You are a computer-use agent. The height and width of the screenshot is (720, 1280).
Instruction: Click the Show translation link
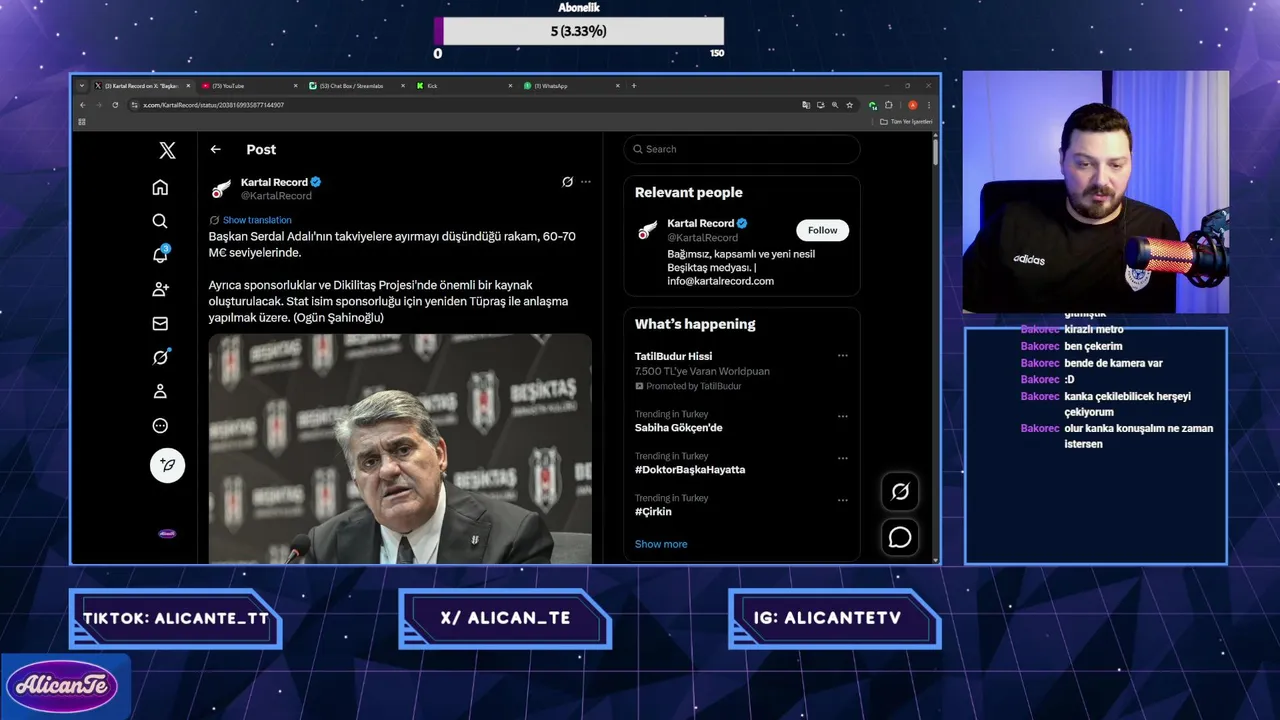pyautogui.click(x=257, y=220)
